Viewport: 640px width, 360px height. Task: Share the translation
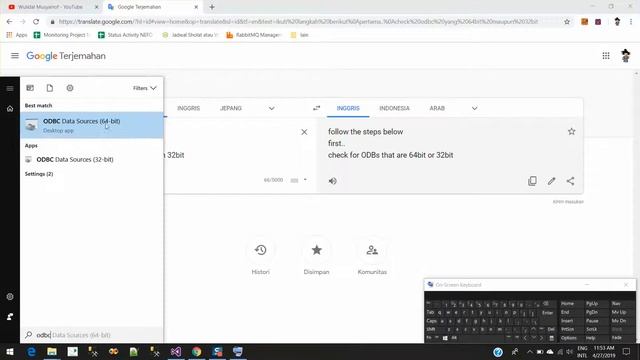570,181
